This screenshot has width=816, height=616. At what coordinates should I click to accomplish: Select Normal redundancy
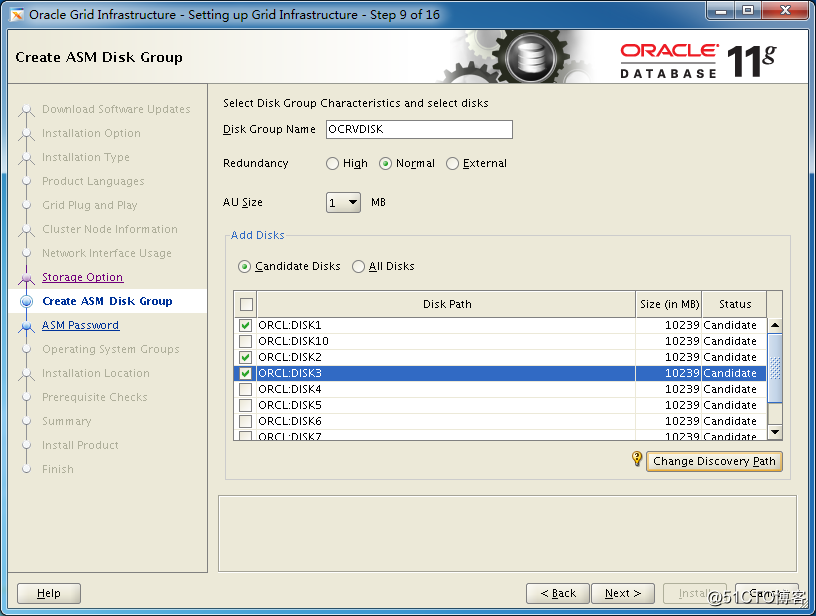tap(386, 164)
